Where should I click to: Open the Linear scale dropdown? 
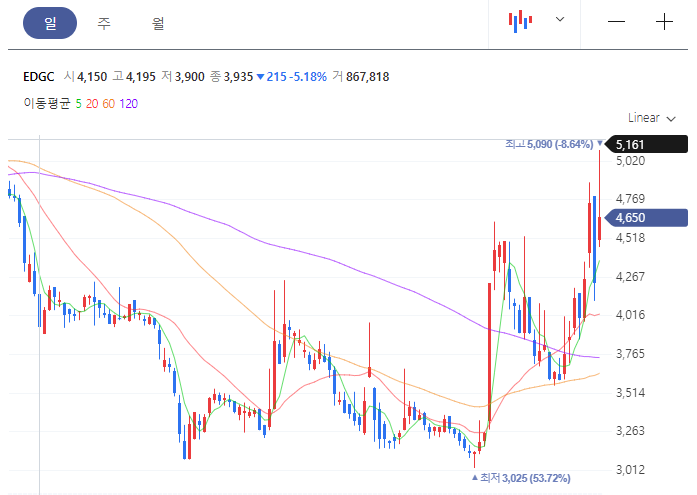pyautogui.click(x=652, y=118)
